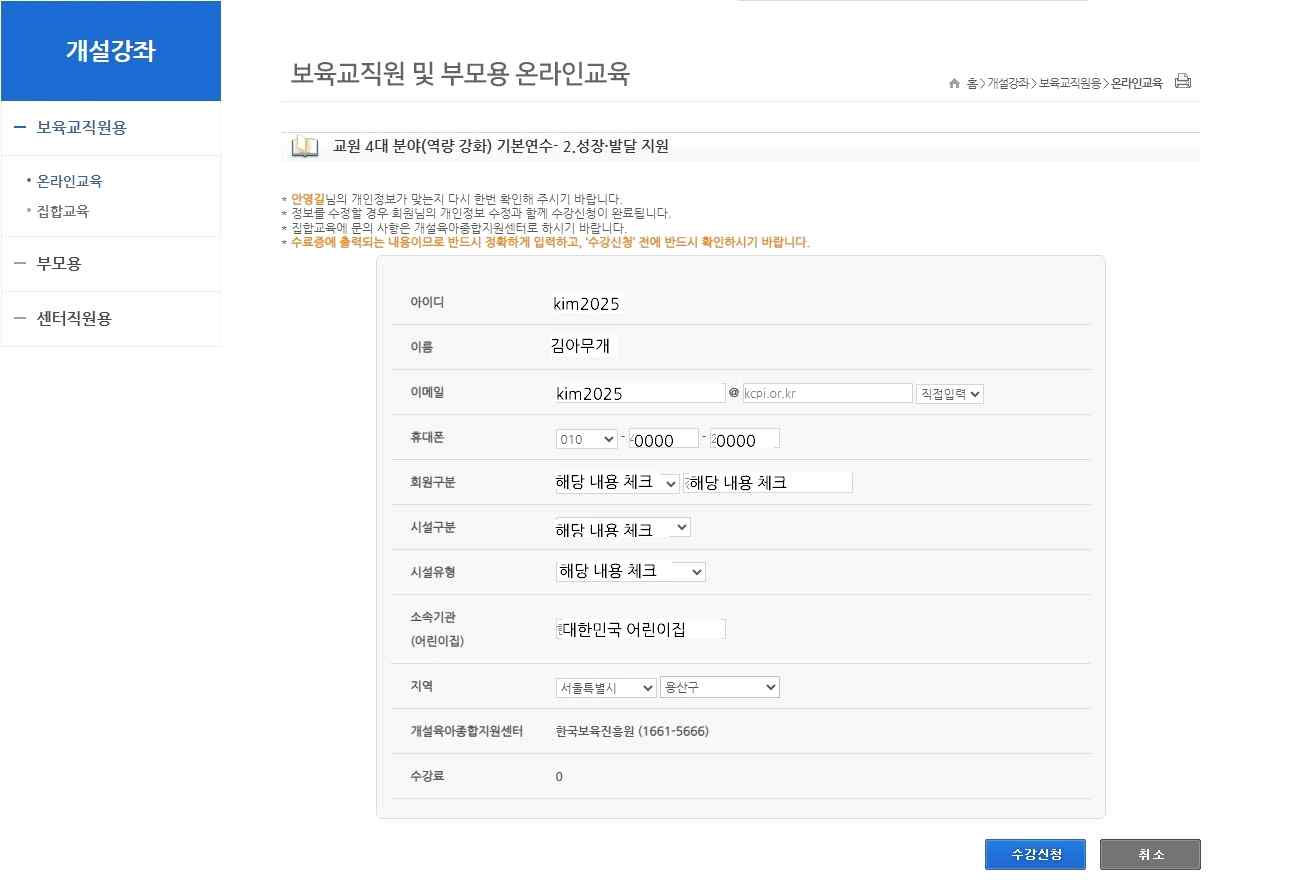Screen dimensions: 1298x880
Task: Open the 용산구 district dropdown
Action: [x=719, y=688]
